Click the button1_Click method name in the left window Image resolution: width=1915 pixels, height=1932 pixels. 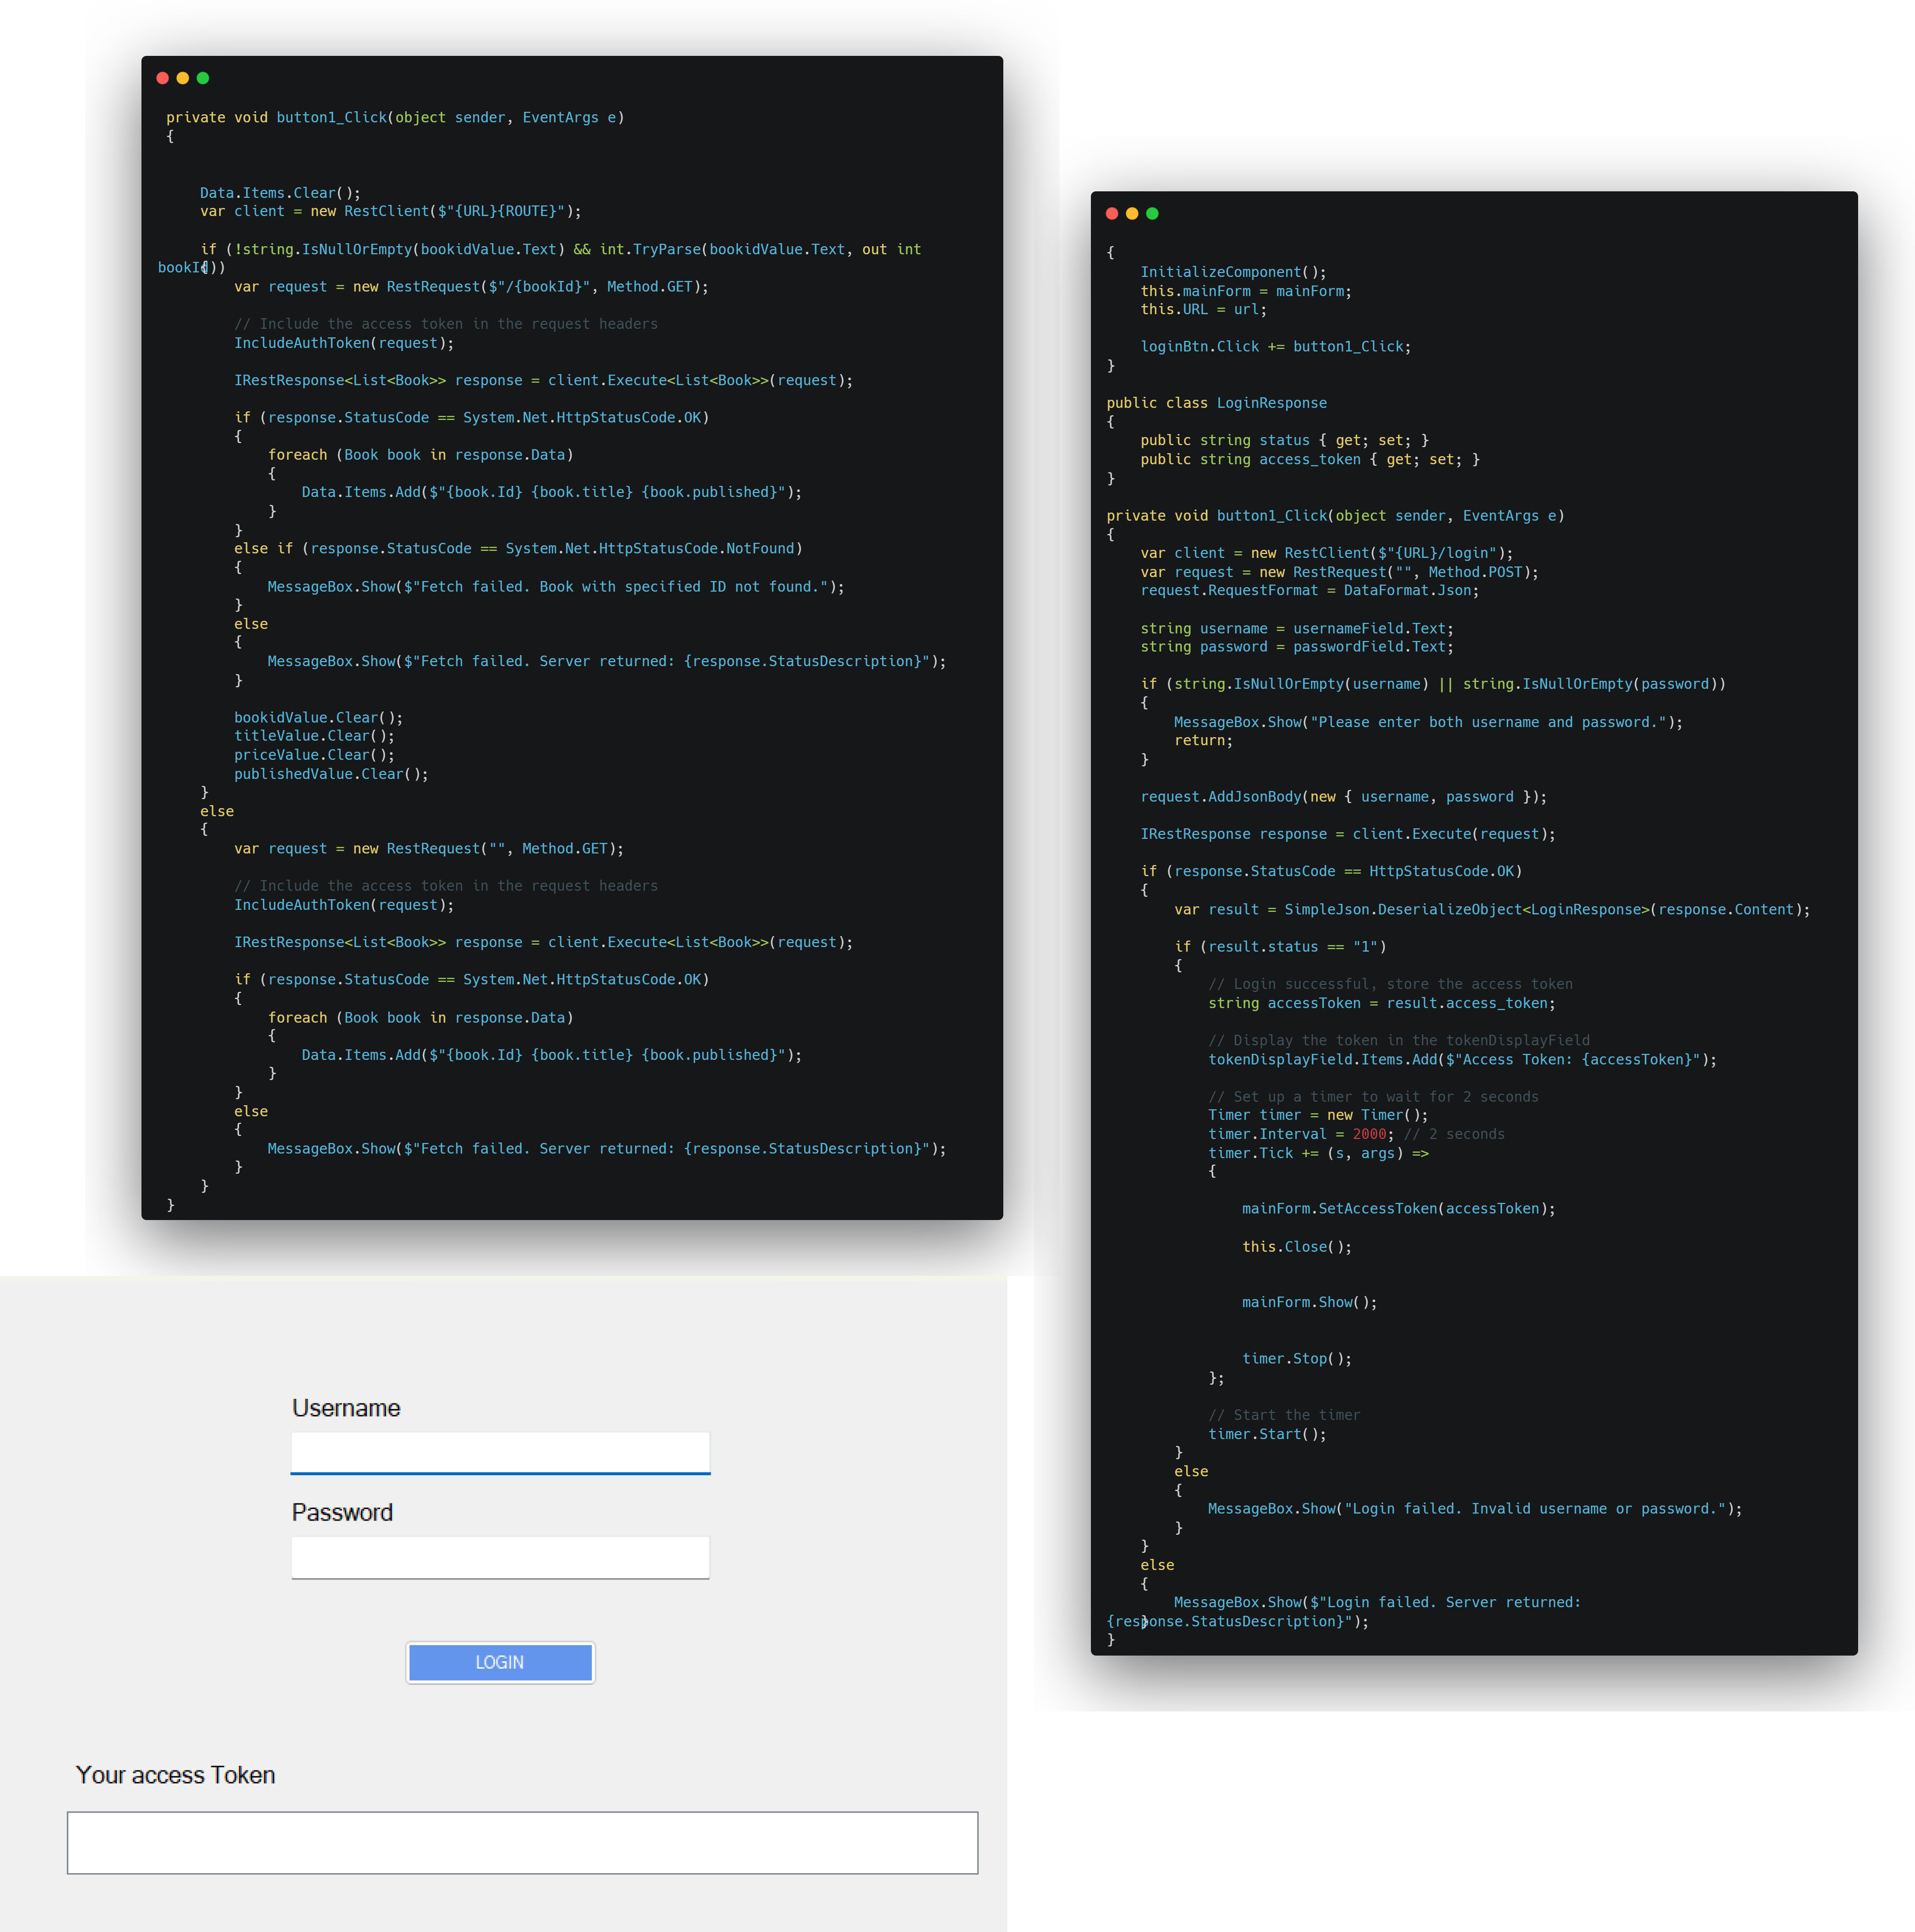(x=330, y=117)
